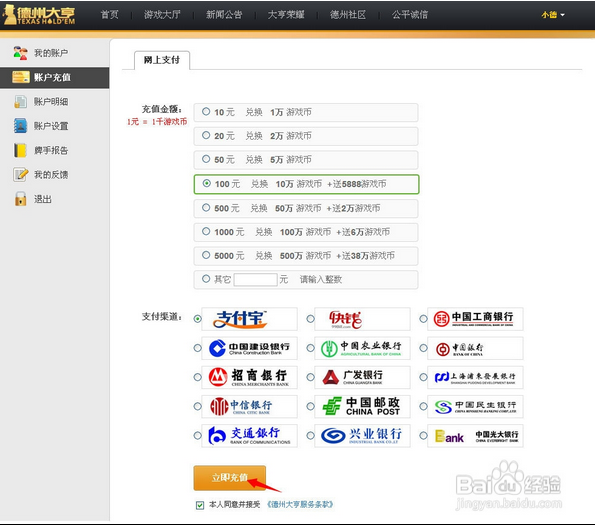Click the 中国光大银行 logo

point(477,436)
